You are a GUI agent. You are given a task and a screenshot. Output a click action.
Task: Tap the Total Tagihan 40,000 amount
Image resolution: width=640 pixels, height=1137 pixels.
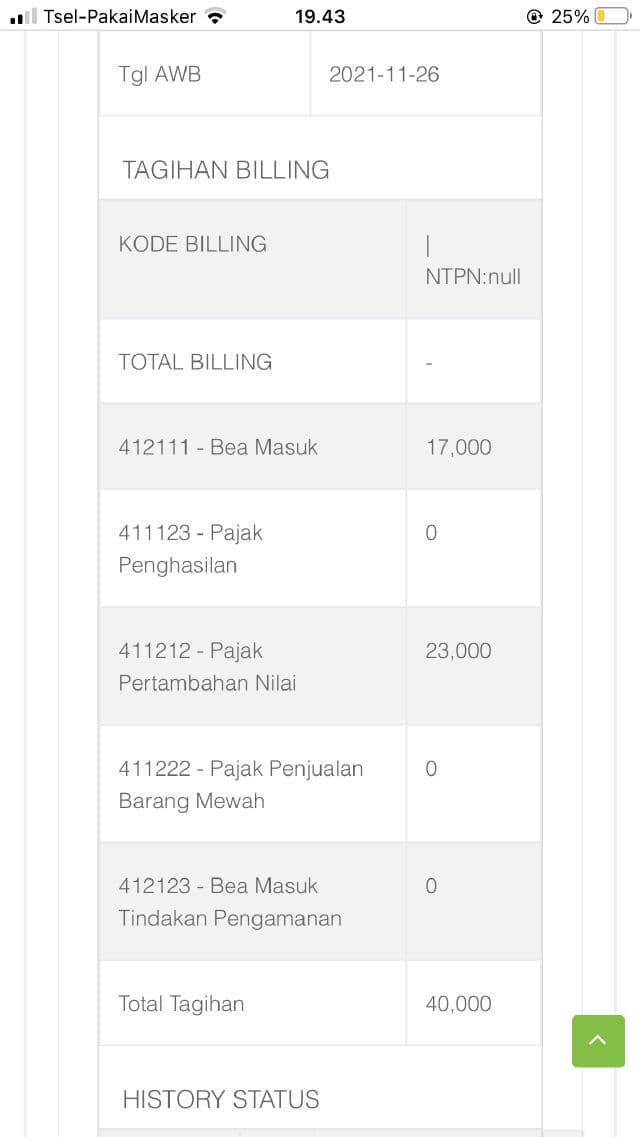pos(459,1004)
